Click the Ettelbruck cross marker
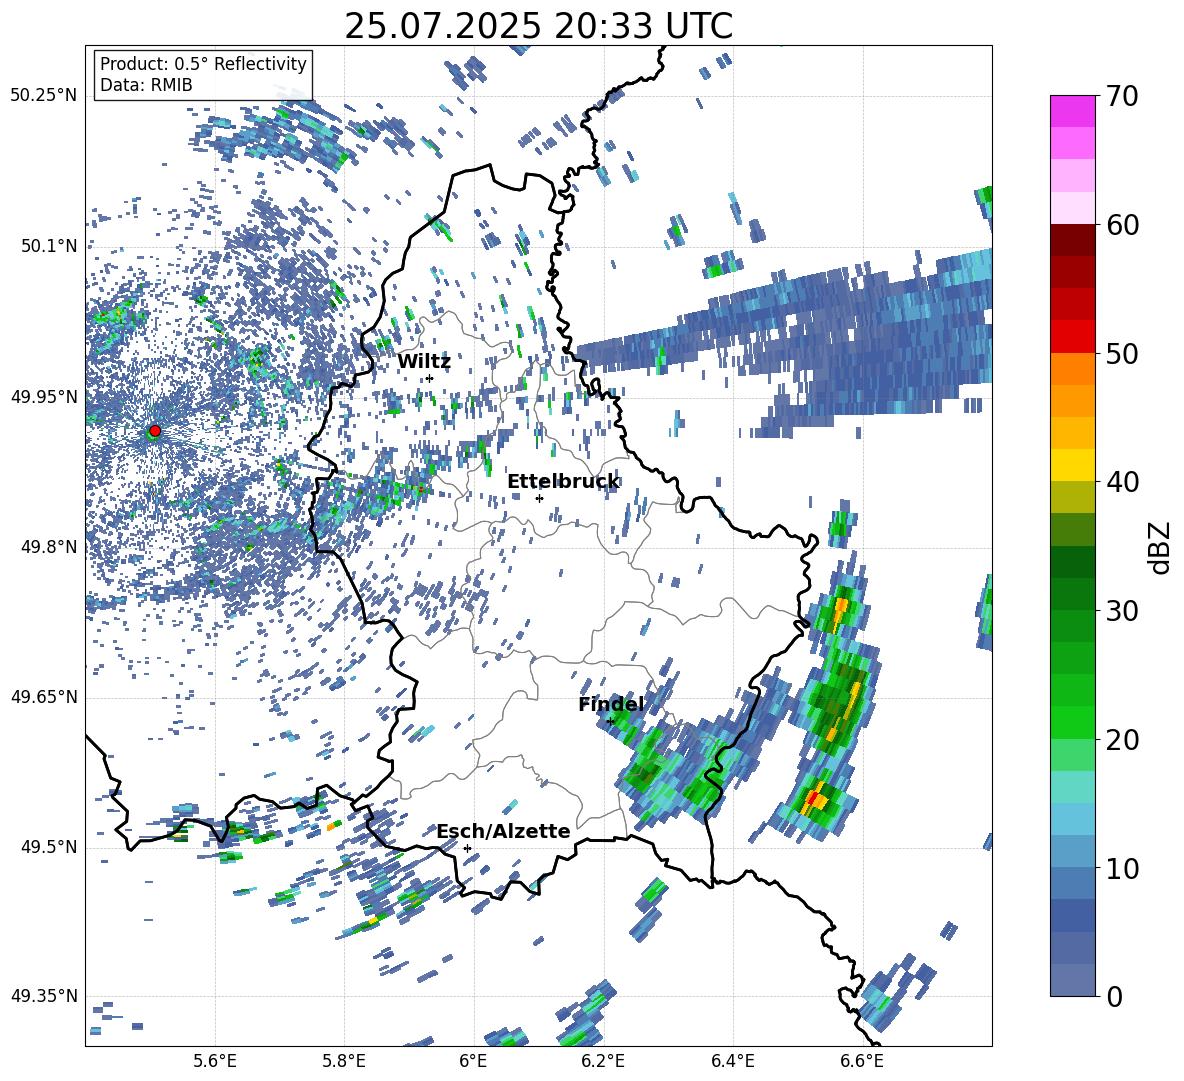The width and height of the screenshot is (1184, 1081). [x=539, y=498]
